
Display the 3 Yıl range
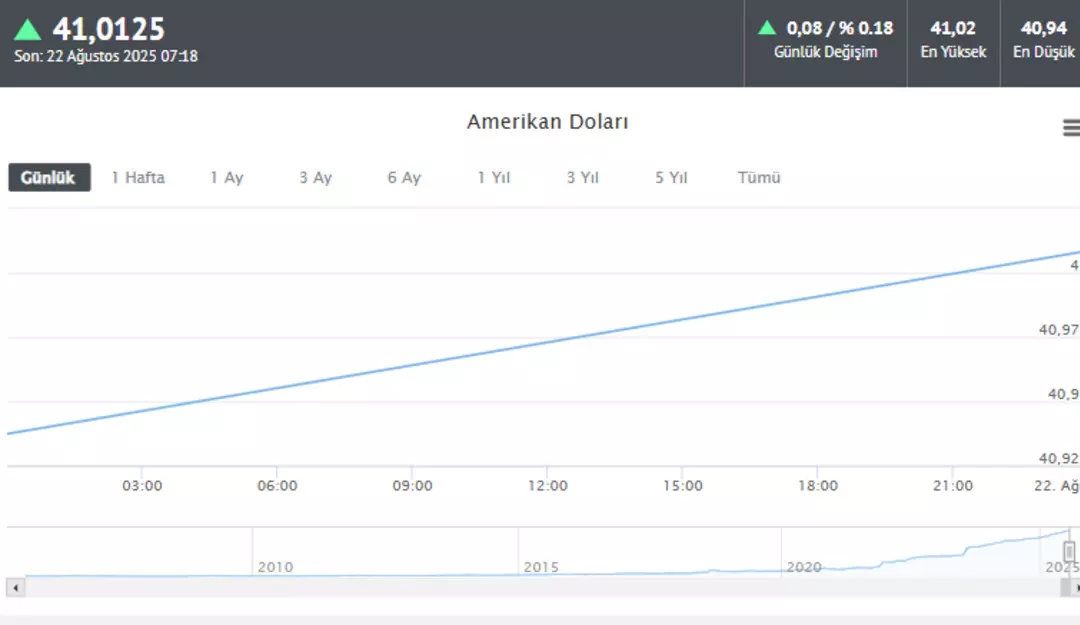(583, 178)
